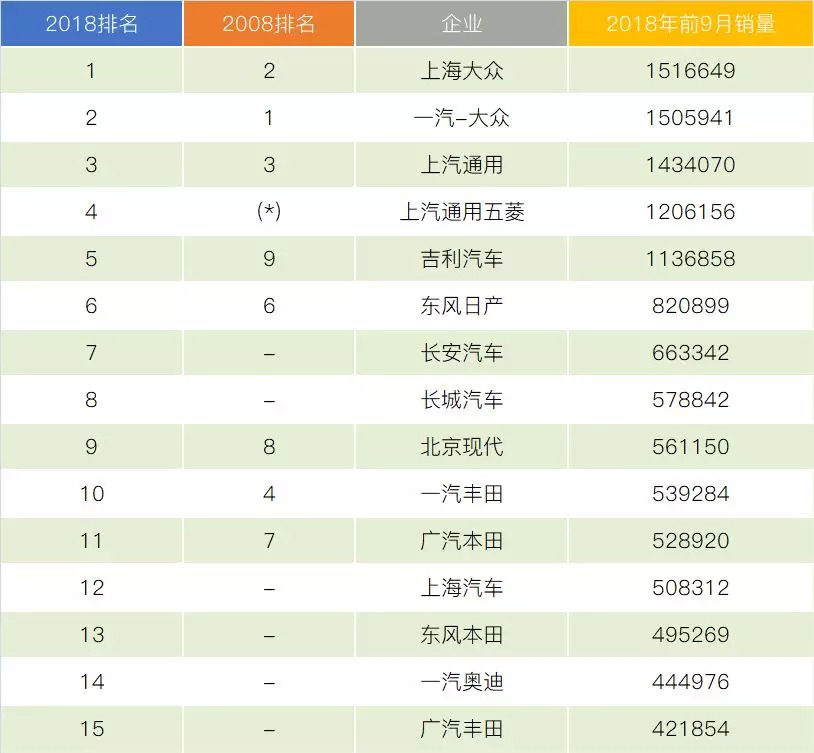This screenshot has height=753, width=814.
Task: Click the 2008排名 column header
Action: 269,23
